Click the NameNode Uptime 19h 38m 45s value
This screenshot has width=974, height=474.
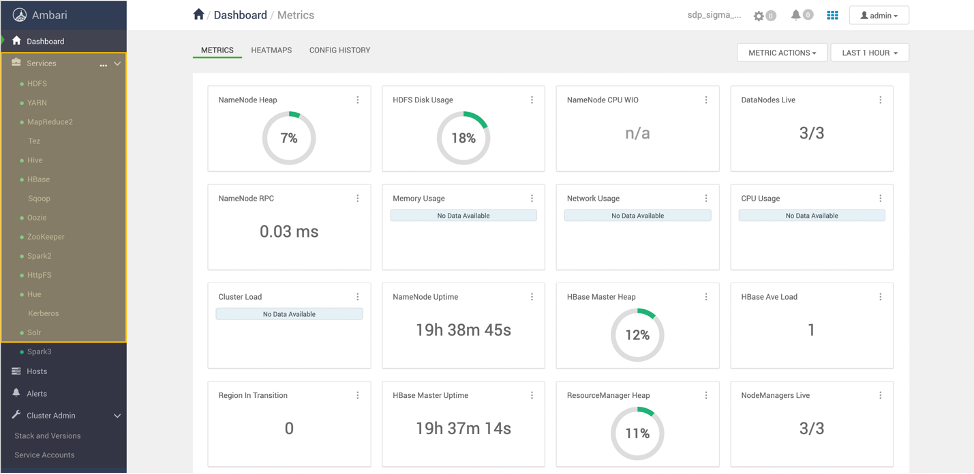coord(463,330)
